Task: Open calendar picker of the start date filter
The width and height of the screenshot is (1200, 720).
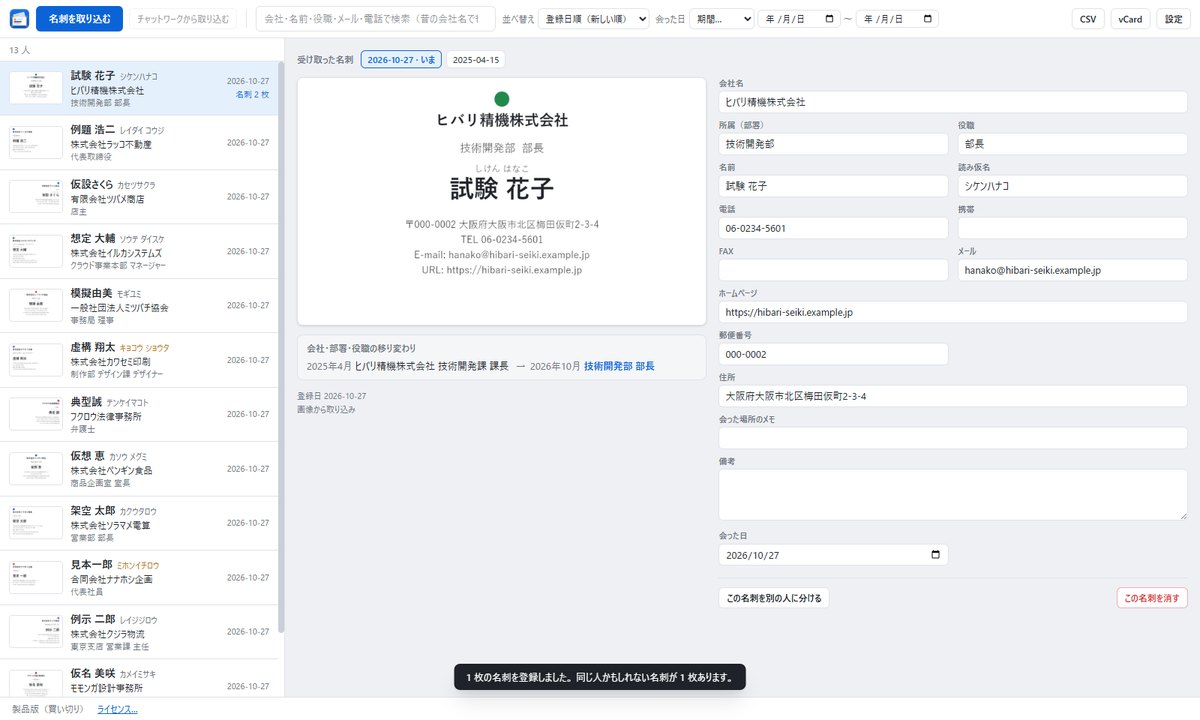Action: coord(829,19)
